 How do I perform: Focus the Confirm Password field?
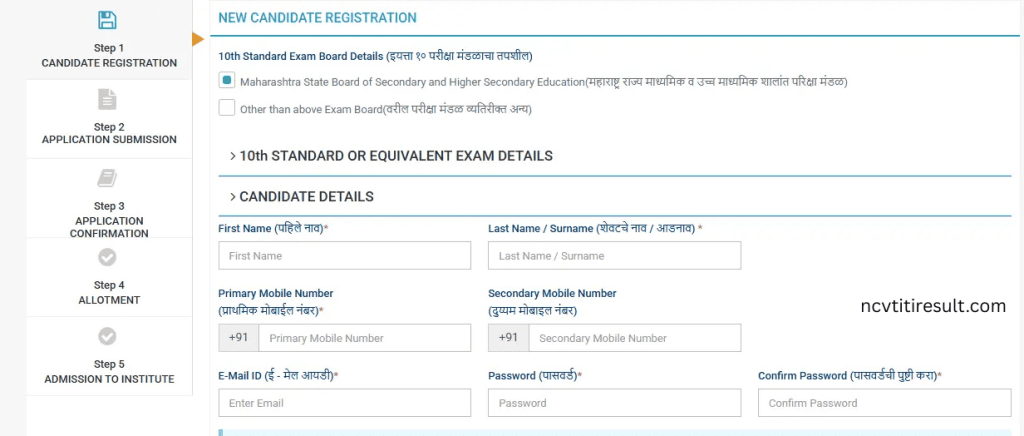tap(884, 403)
